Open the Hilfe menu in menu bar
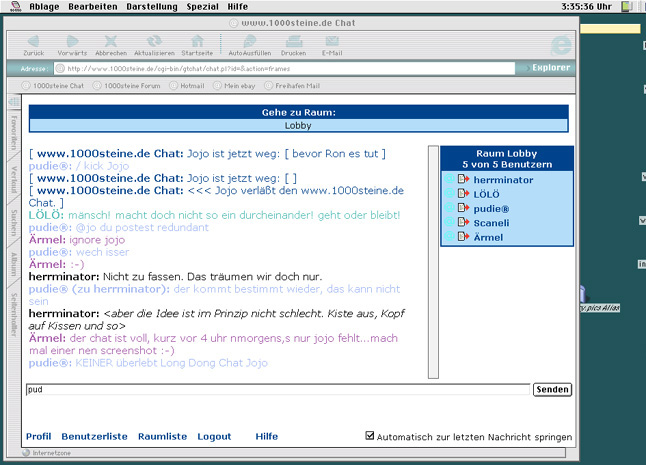 coord(238,7)
